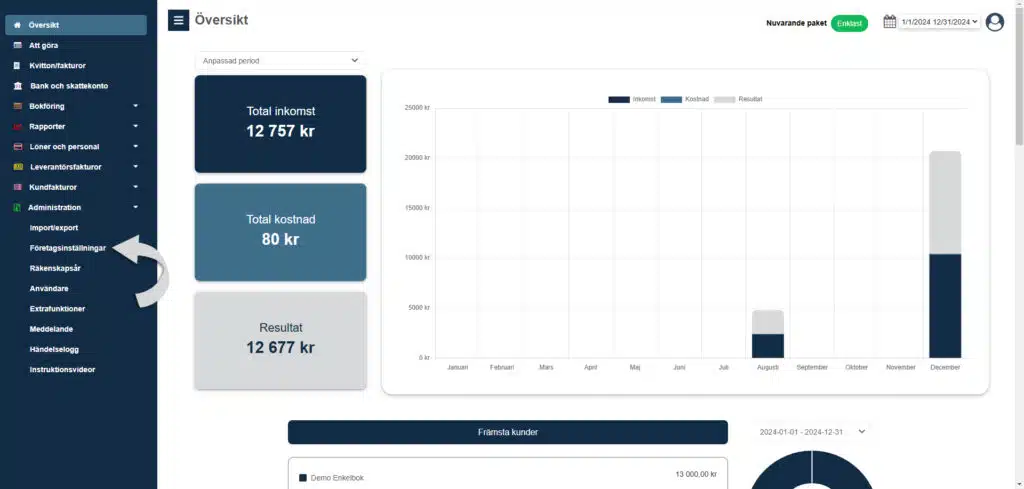The height and width of the screenshot is (489, 1024).
Task: Click the Nuvarande paket label
Action: click(796, 23)
